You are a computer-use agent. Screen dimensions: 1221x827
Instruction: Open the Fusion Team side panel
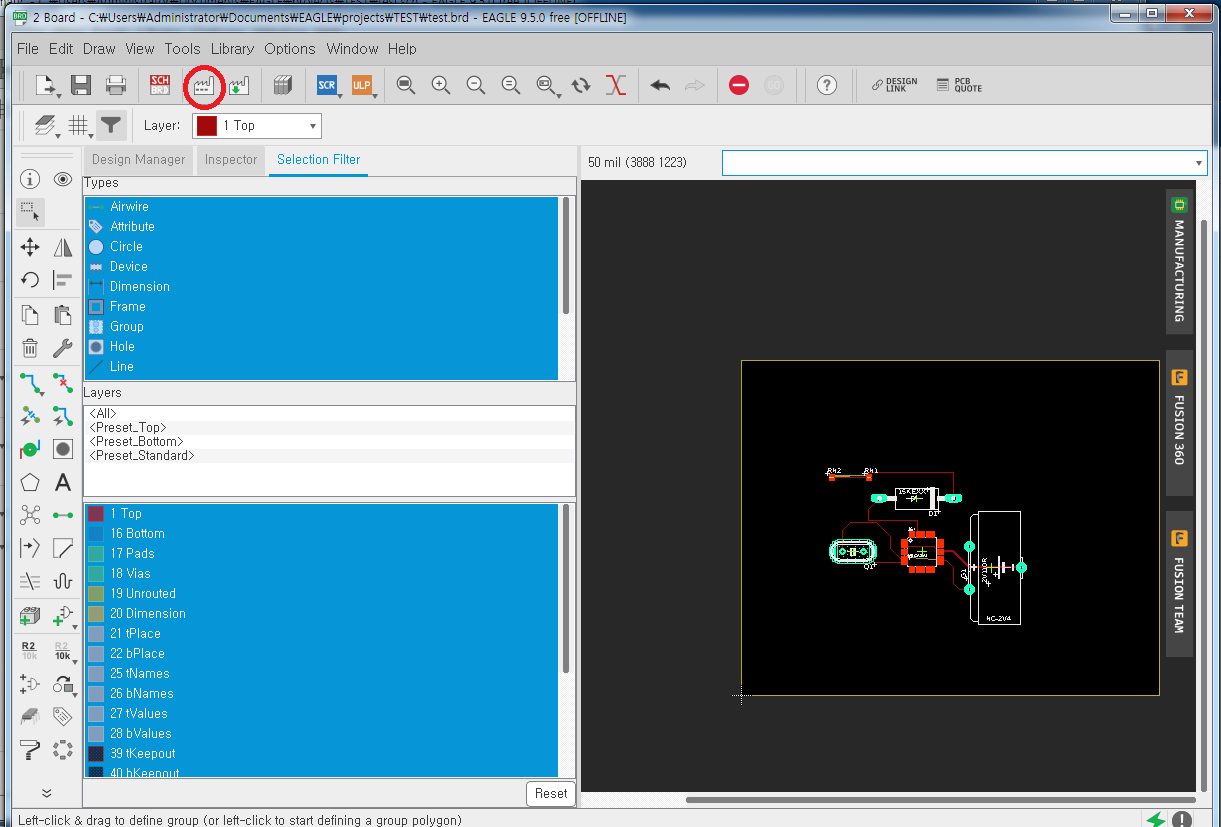point(1179,584)
